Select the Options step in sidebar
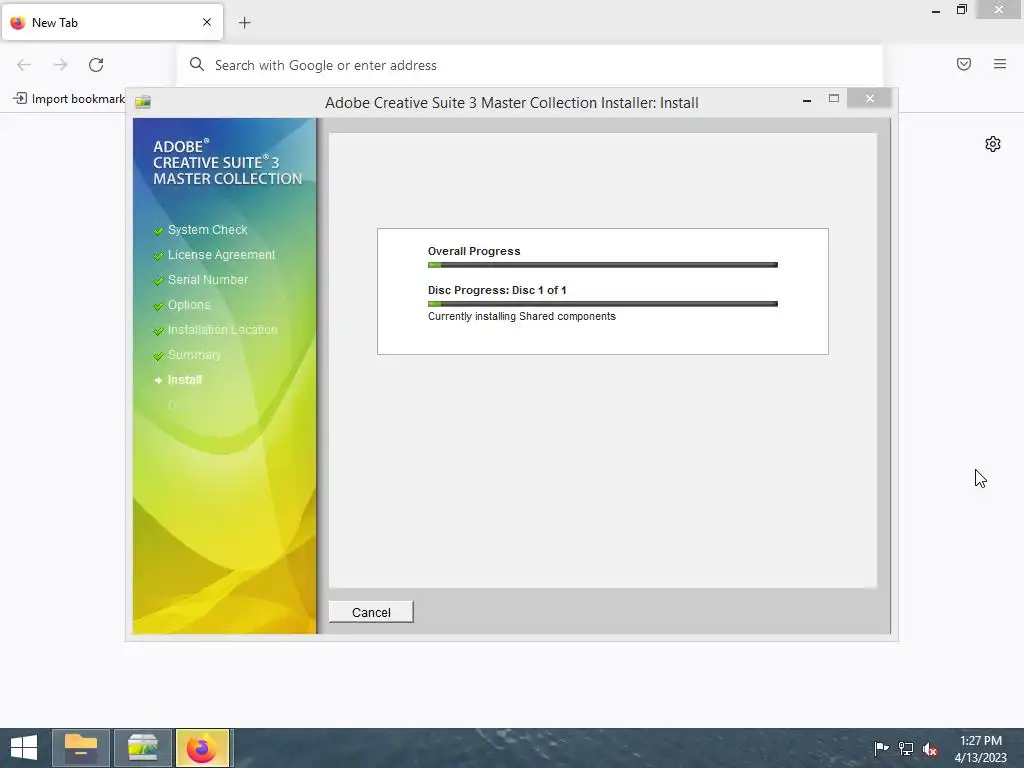The width and height of the screenshot is (1024, 768). tap(189, 305)
